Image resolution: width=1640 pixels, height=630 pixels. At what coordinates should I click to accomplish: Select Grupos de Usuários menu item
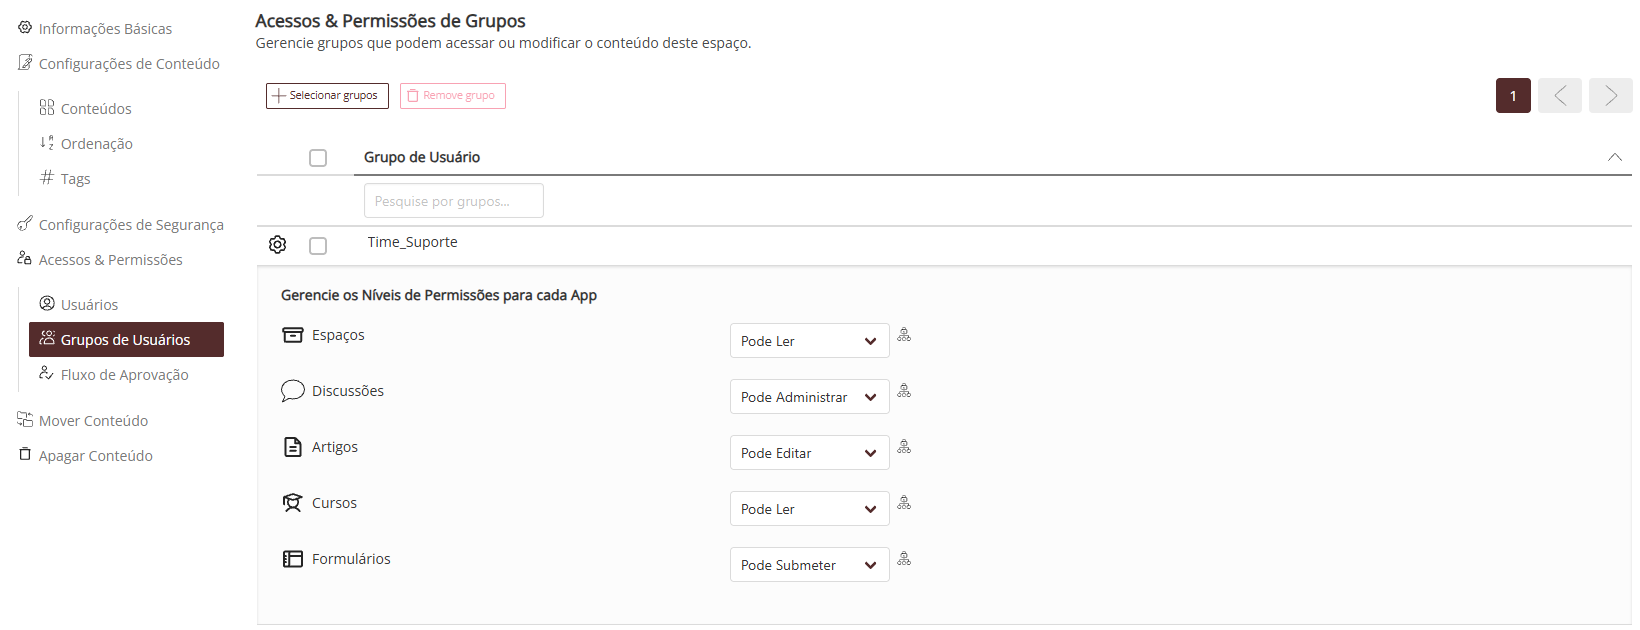(x=126, y=339)
